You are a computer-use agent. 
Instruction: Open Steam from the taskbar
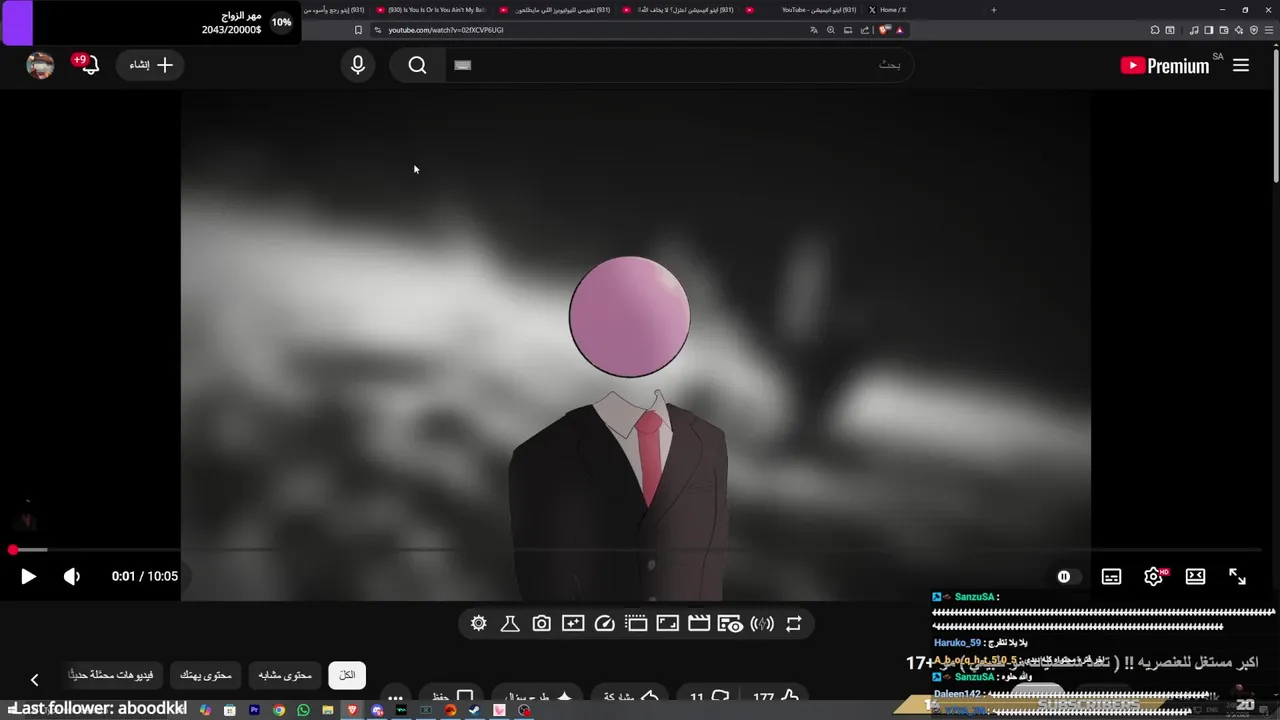(474, 710)
